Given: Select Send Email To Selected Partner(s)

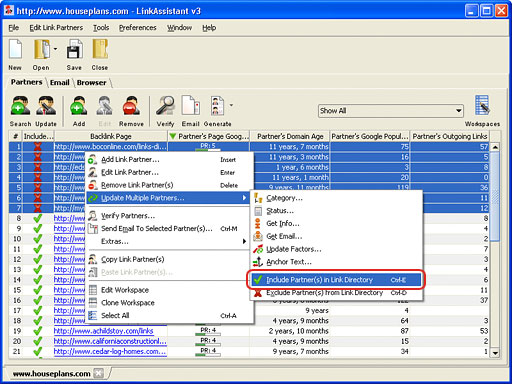Looking at the screenshot, I should point(169,229).
